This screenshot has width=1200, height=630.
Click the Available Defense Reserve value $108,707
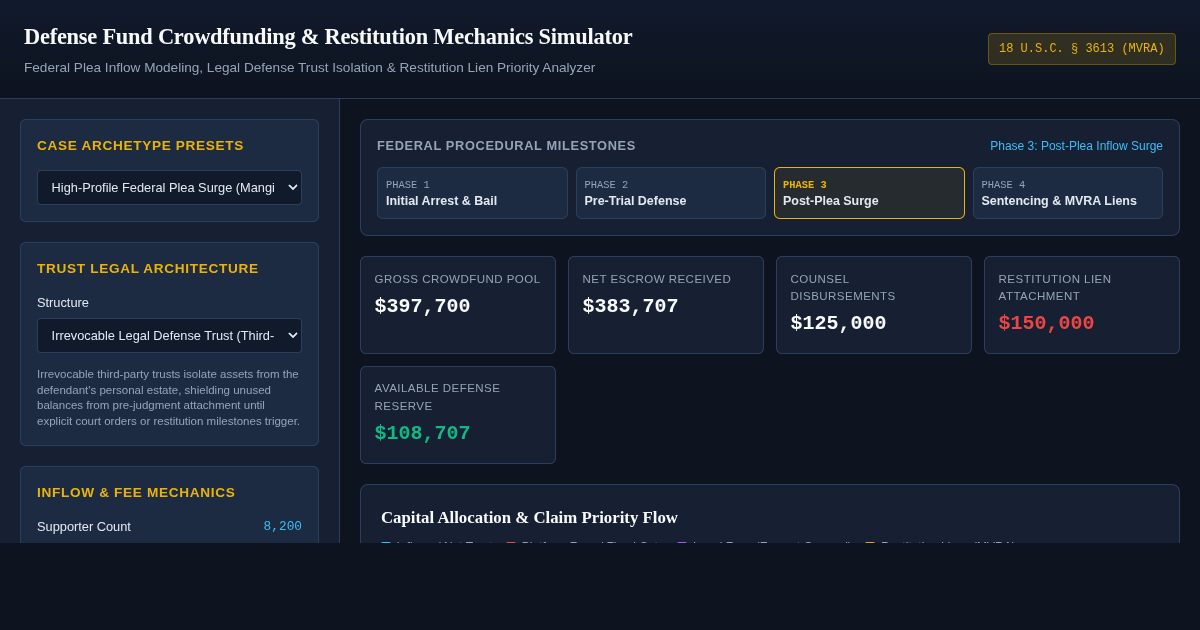point(422,433)
